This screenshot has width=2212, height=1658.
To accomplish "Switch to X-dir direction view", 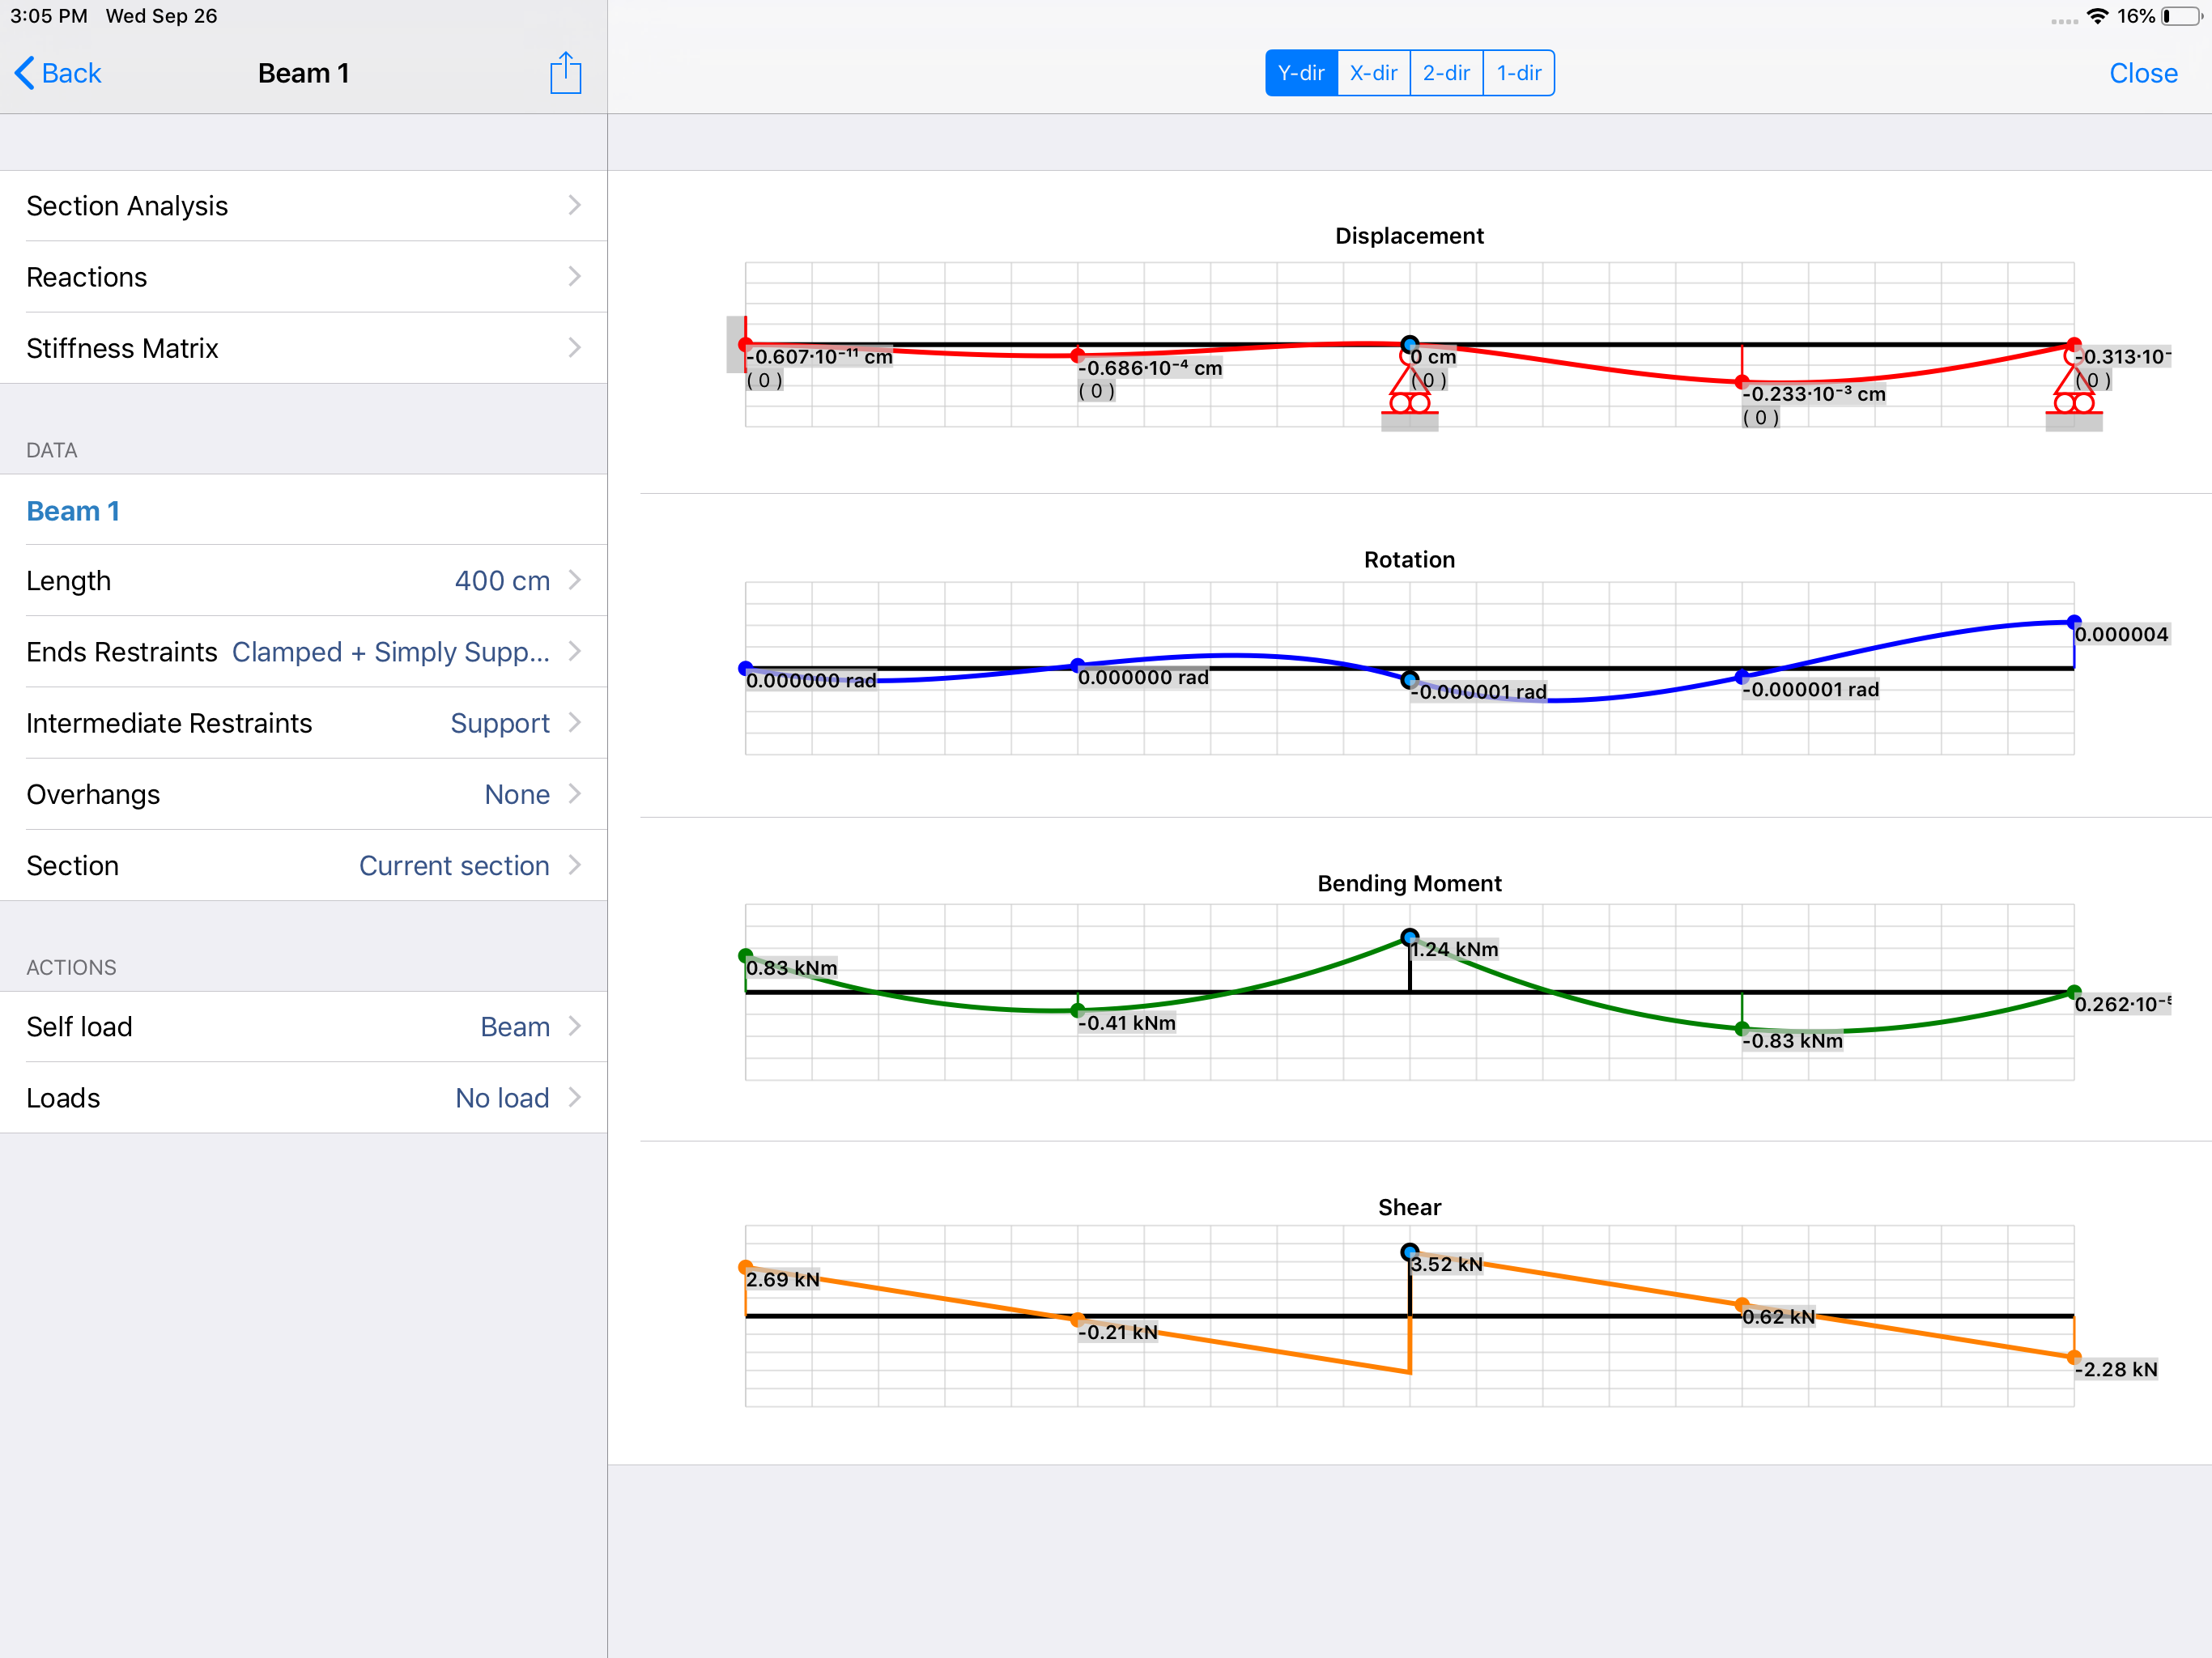I will point(1373,73).
